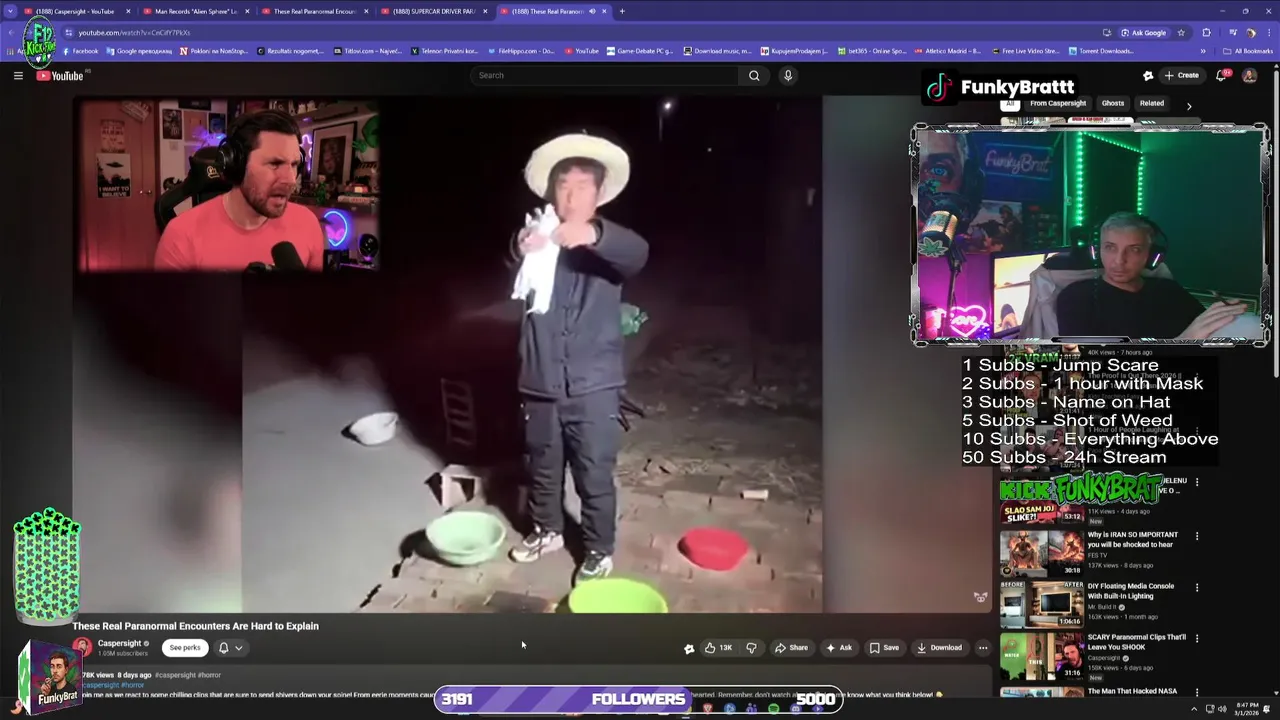Save the video with the Save button
The width and height of the screenshot is (1280, 720).
884,648
